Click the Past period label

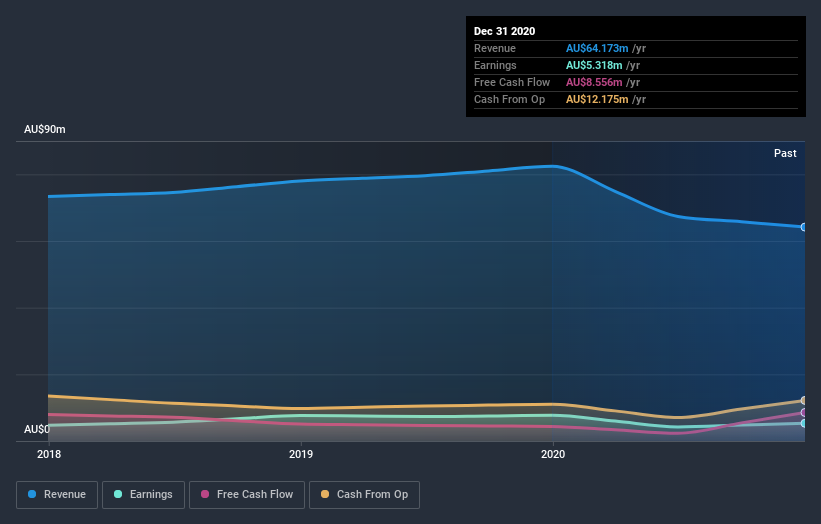(x=785, y=153)
